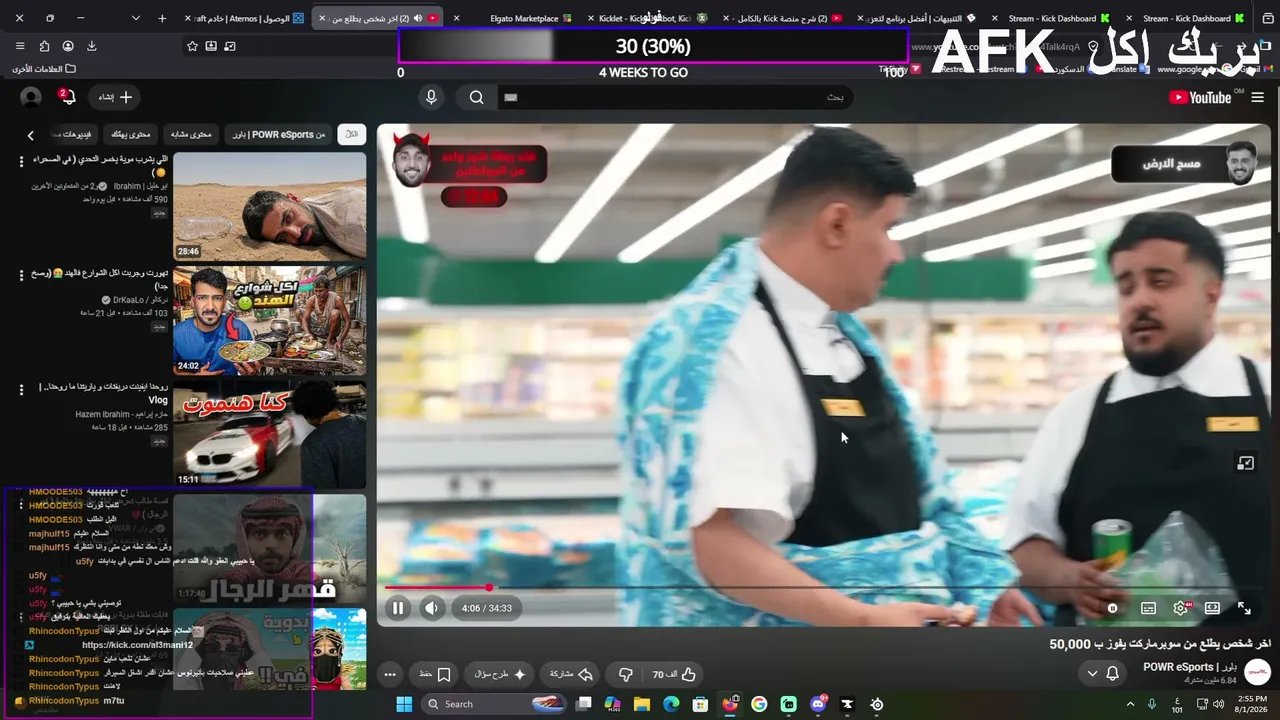The width and height of the screenshot is (1280, 720).
Task: Submit search with magnifier button
Action: [x=476, y=97]
